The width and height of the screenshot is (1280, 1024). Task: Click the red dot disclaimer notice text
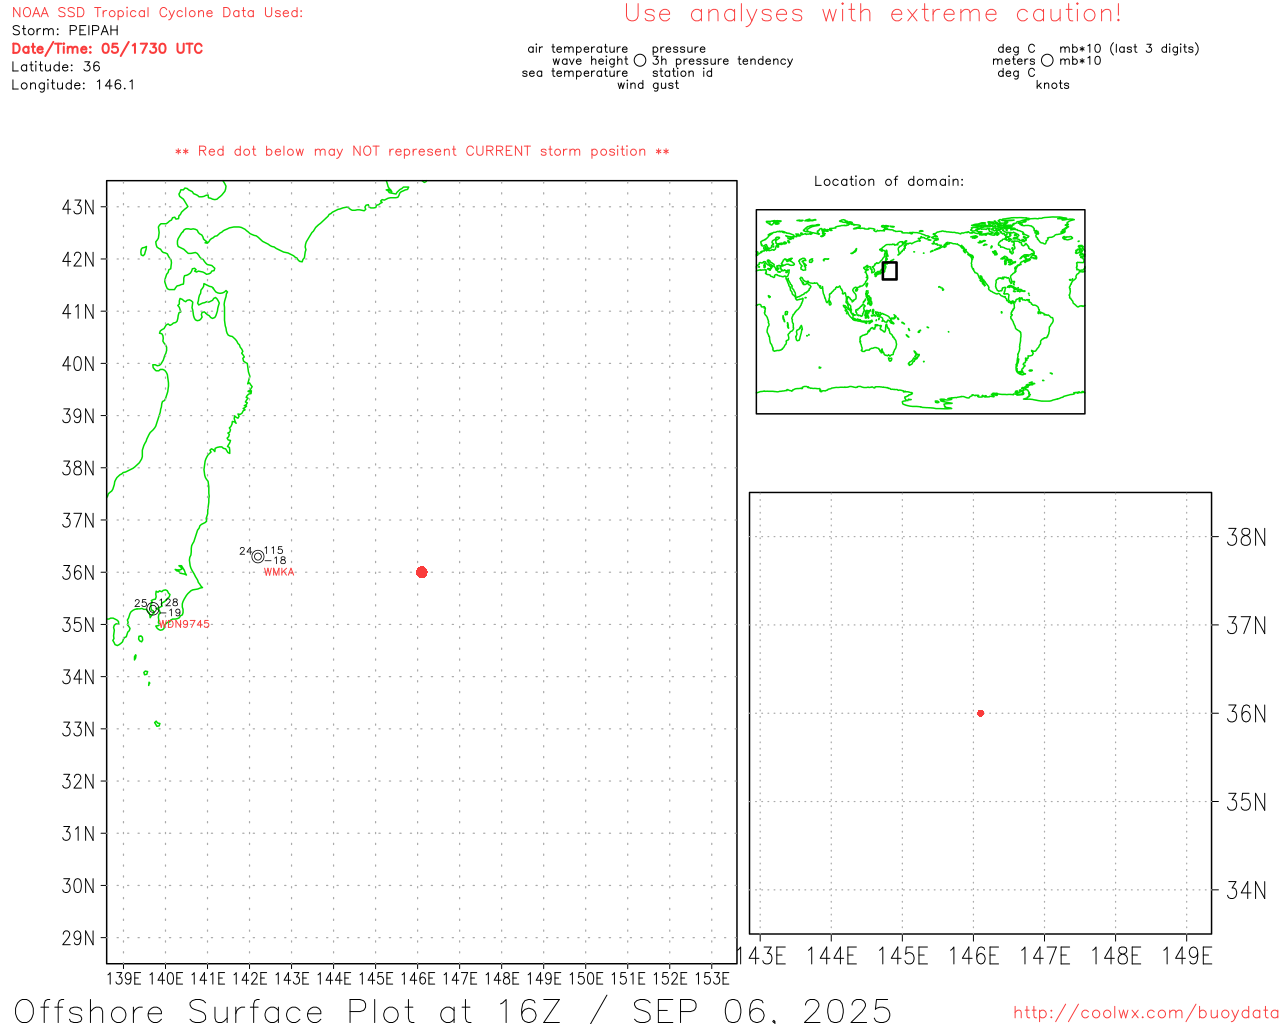pyautogui.click(x=422, y=152)
